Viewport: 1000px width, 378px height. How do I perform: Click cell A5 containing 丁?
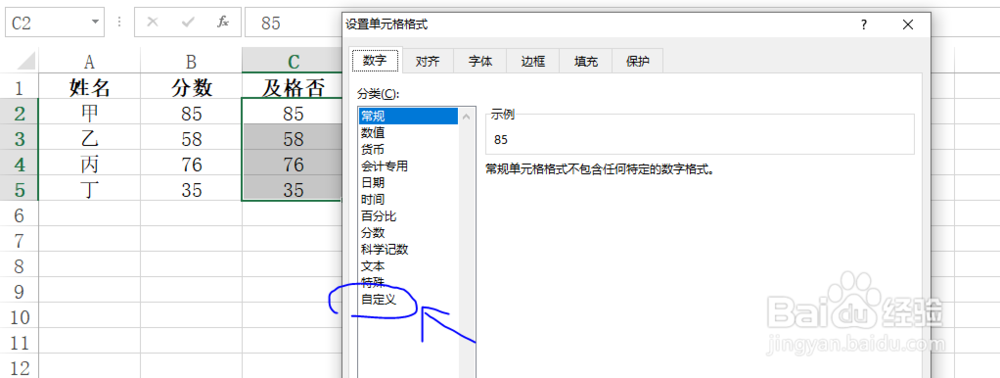[89, 189]
